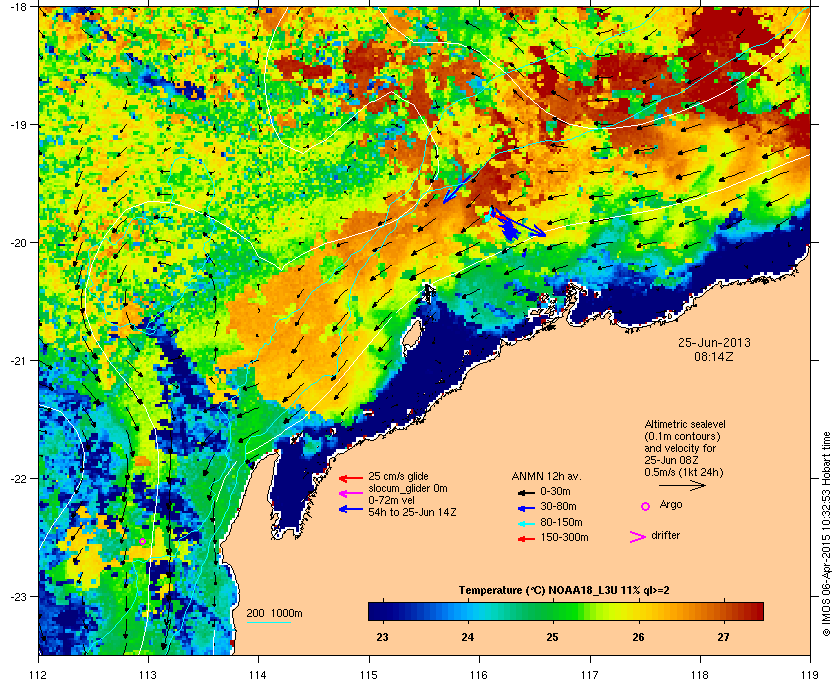The width and height of the screenshot is (840, 680).
Task: Click the '-22' latitude axis label
Action: coord(19,479)
